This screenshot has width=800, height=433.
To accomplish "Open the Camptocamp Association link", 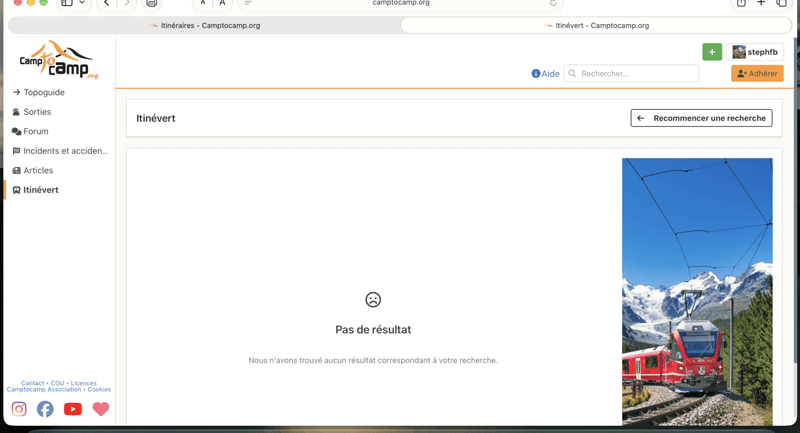I will 44,389.
